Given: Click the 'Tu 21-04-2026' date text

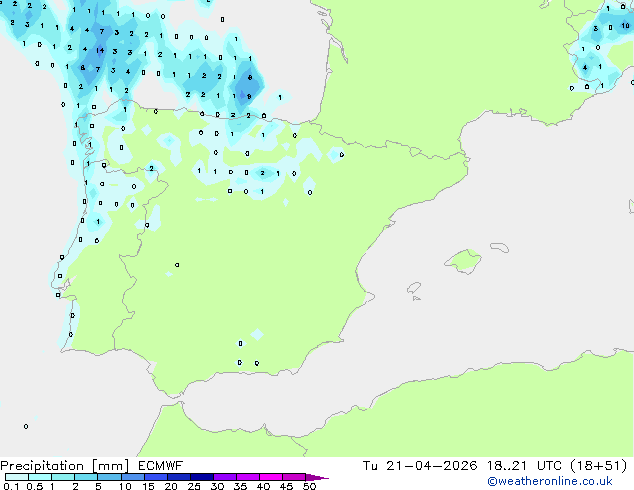Looking at the screenshot, I should click(420, 466).
